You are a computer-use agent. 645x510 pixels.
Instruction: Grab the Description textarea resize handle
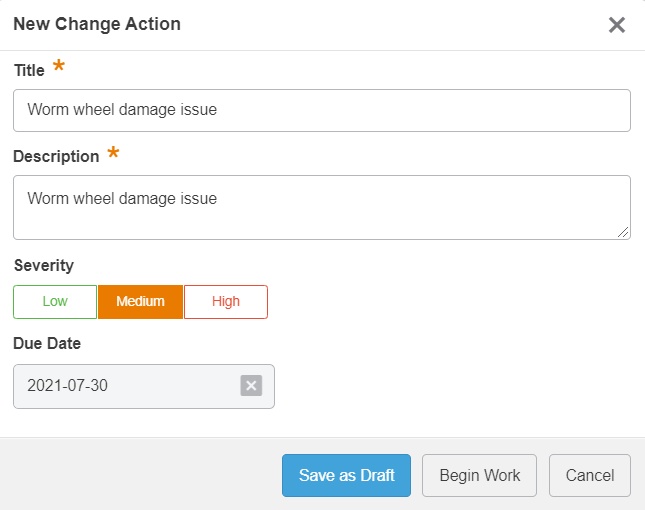[x=623, y=232]
